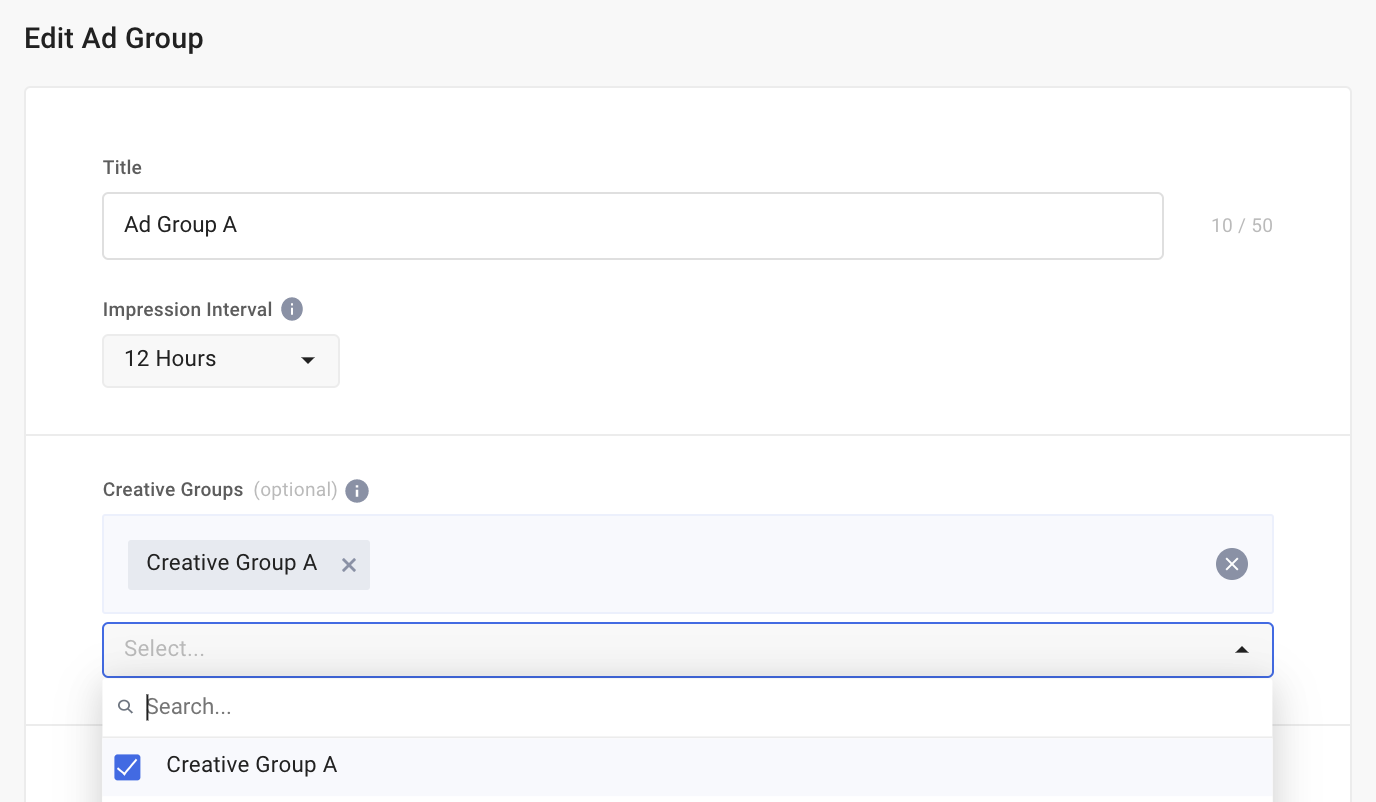Click the search magnifier icon
1376x802 pixels.
(125, 707)
